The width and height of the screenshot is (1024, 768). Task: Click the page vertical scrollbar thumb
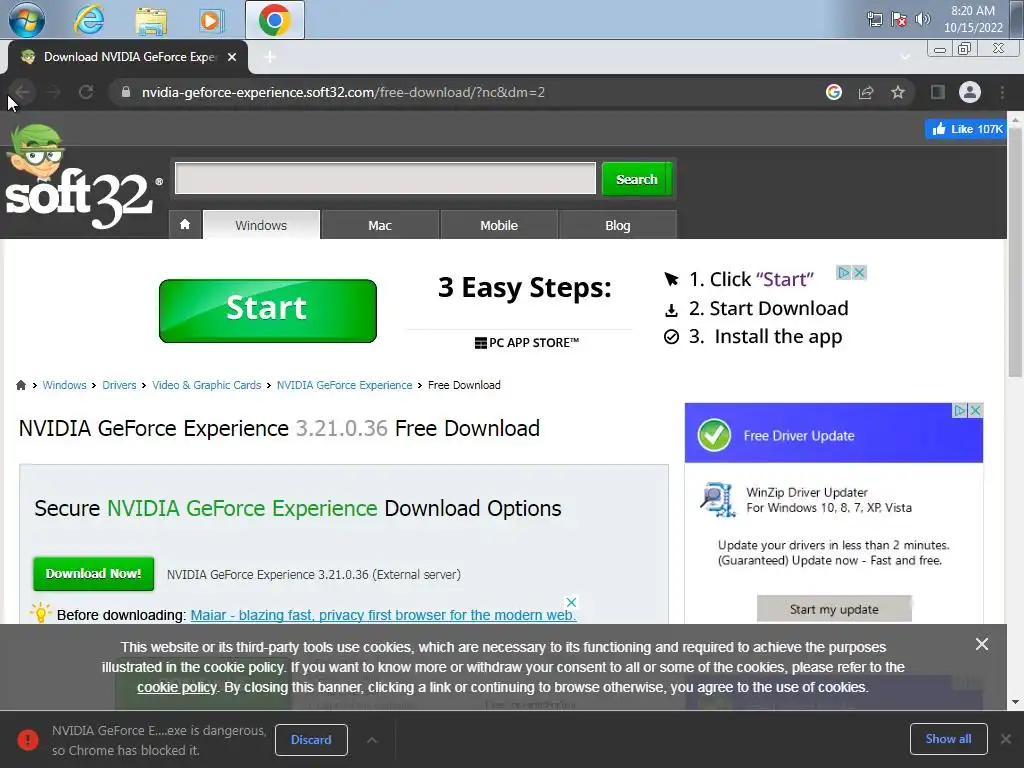pyautogui.click(x=1015, y=251)
